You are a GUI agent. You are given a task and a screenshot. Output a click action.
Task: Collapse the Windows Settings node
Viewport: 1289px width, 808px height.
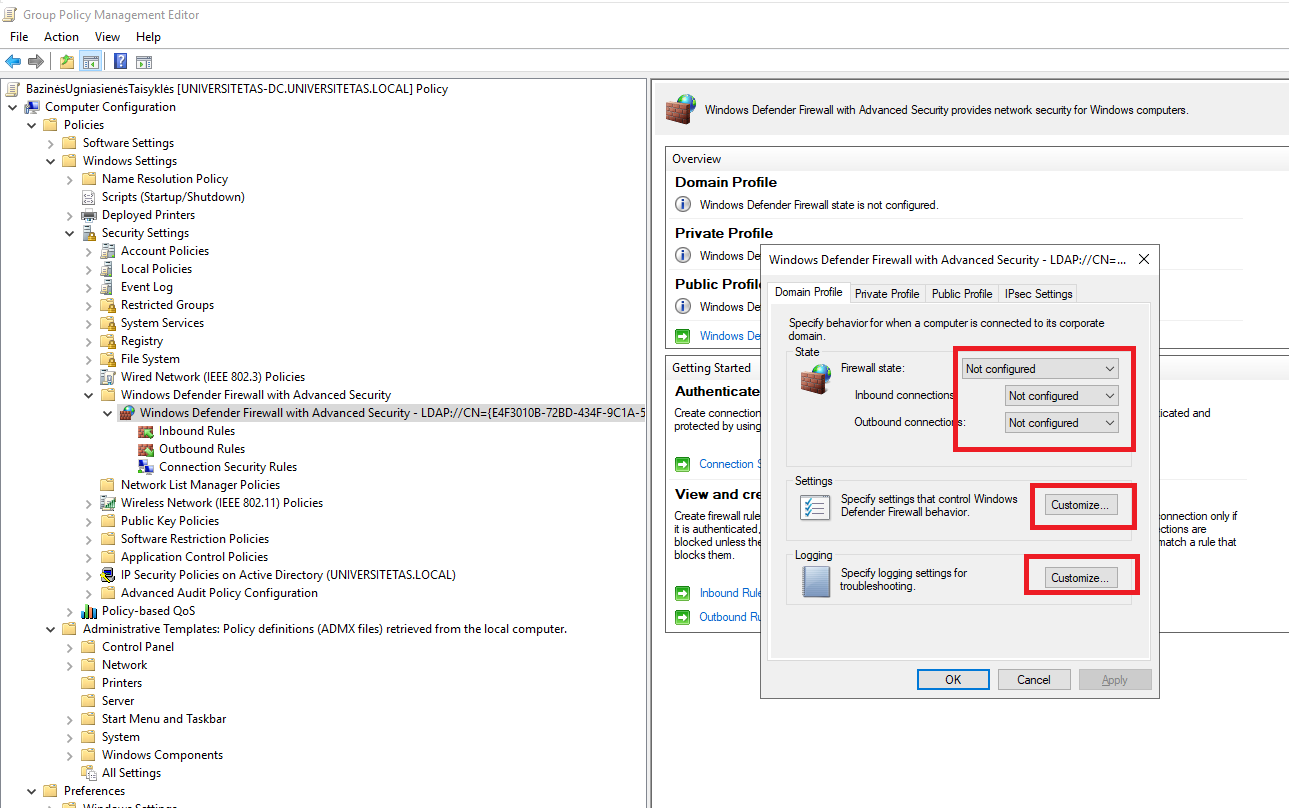[50, 161]
